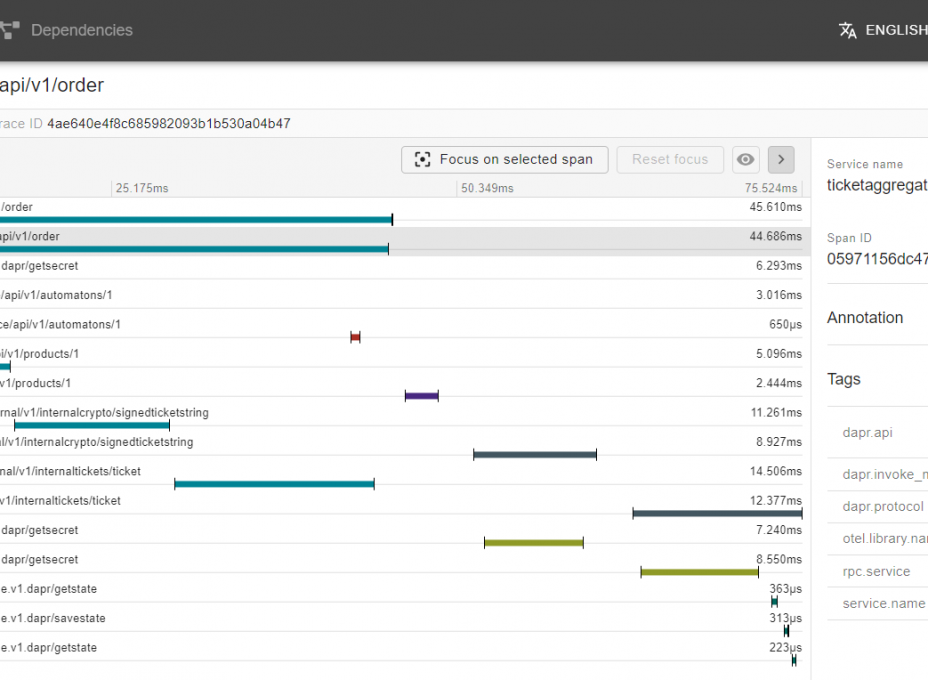Image resolution: width=928 pixels, height=680 pixels.
Task: Open the ENGLISH language selector
Action: point(895,30)
